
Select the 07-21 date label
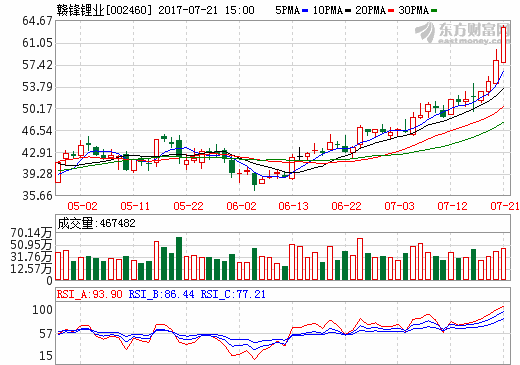click(x=505, y=206)
